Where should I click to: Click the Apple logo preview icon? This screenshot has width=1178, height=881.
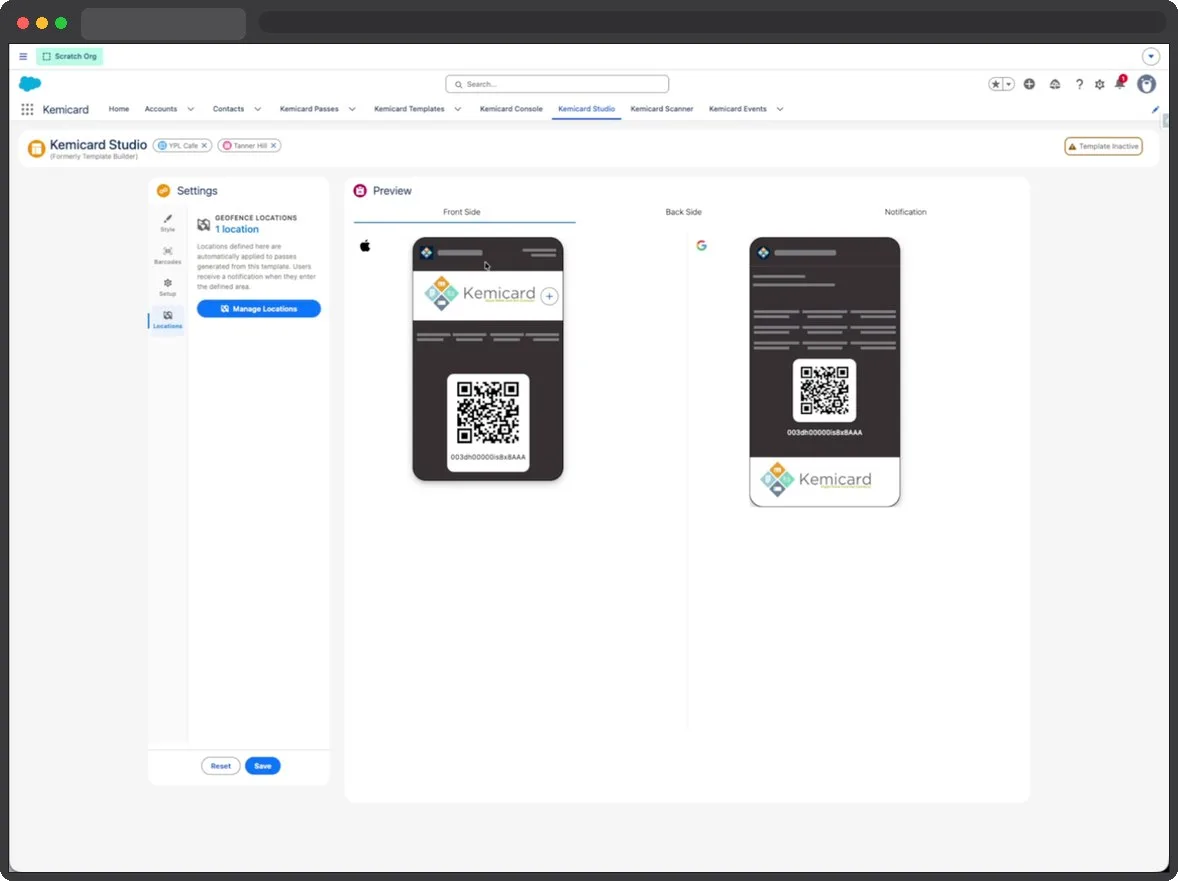[365, 246]
